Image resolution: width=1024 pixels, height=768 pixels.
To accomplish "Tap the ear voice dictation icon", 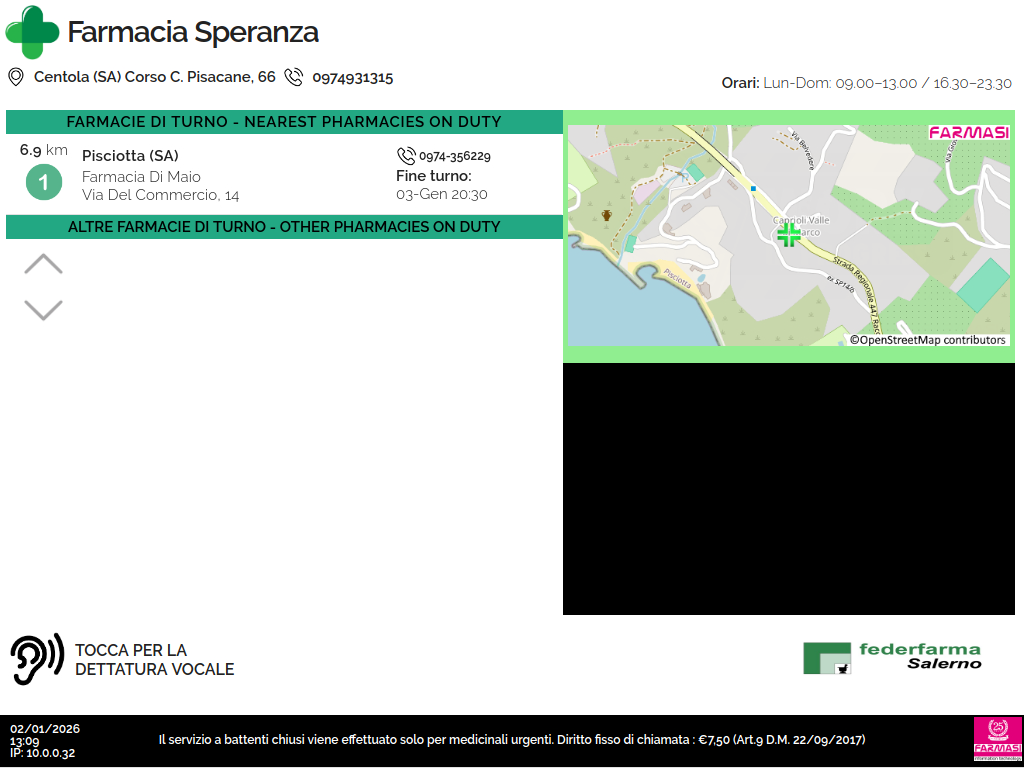I will pyautogui.click(x=37, y=659).
